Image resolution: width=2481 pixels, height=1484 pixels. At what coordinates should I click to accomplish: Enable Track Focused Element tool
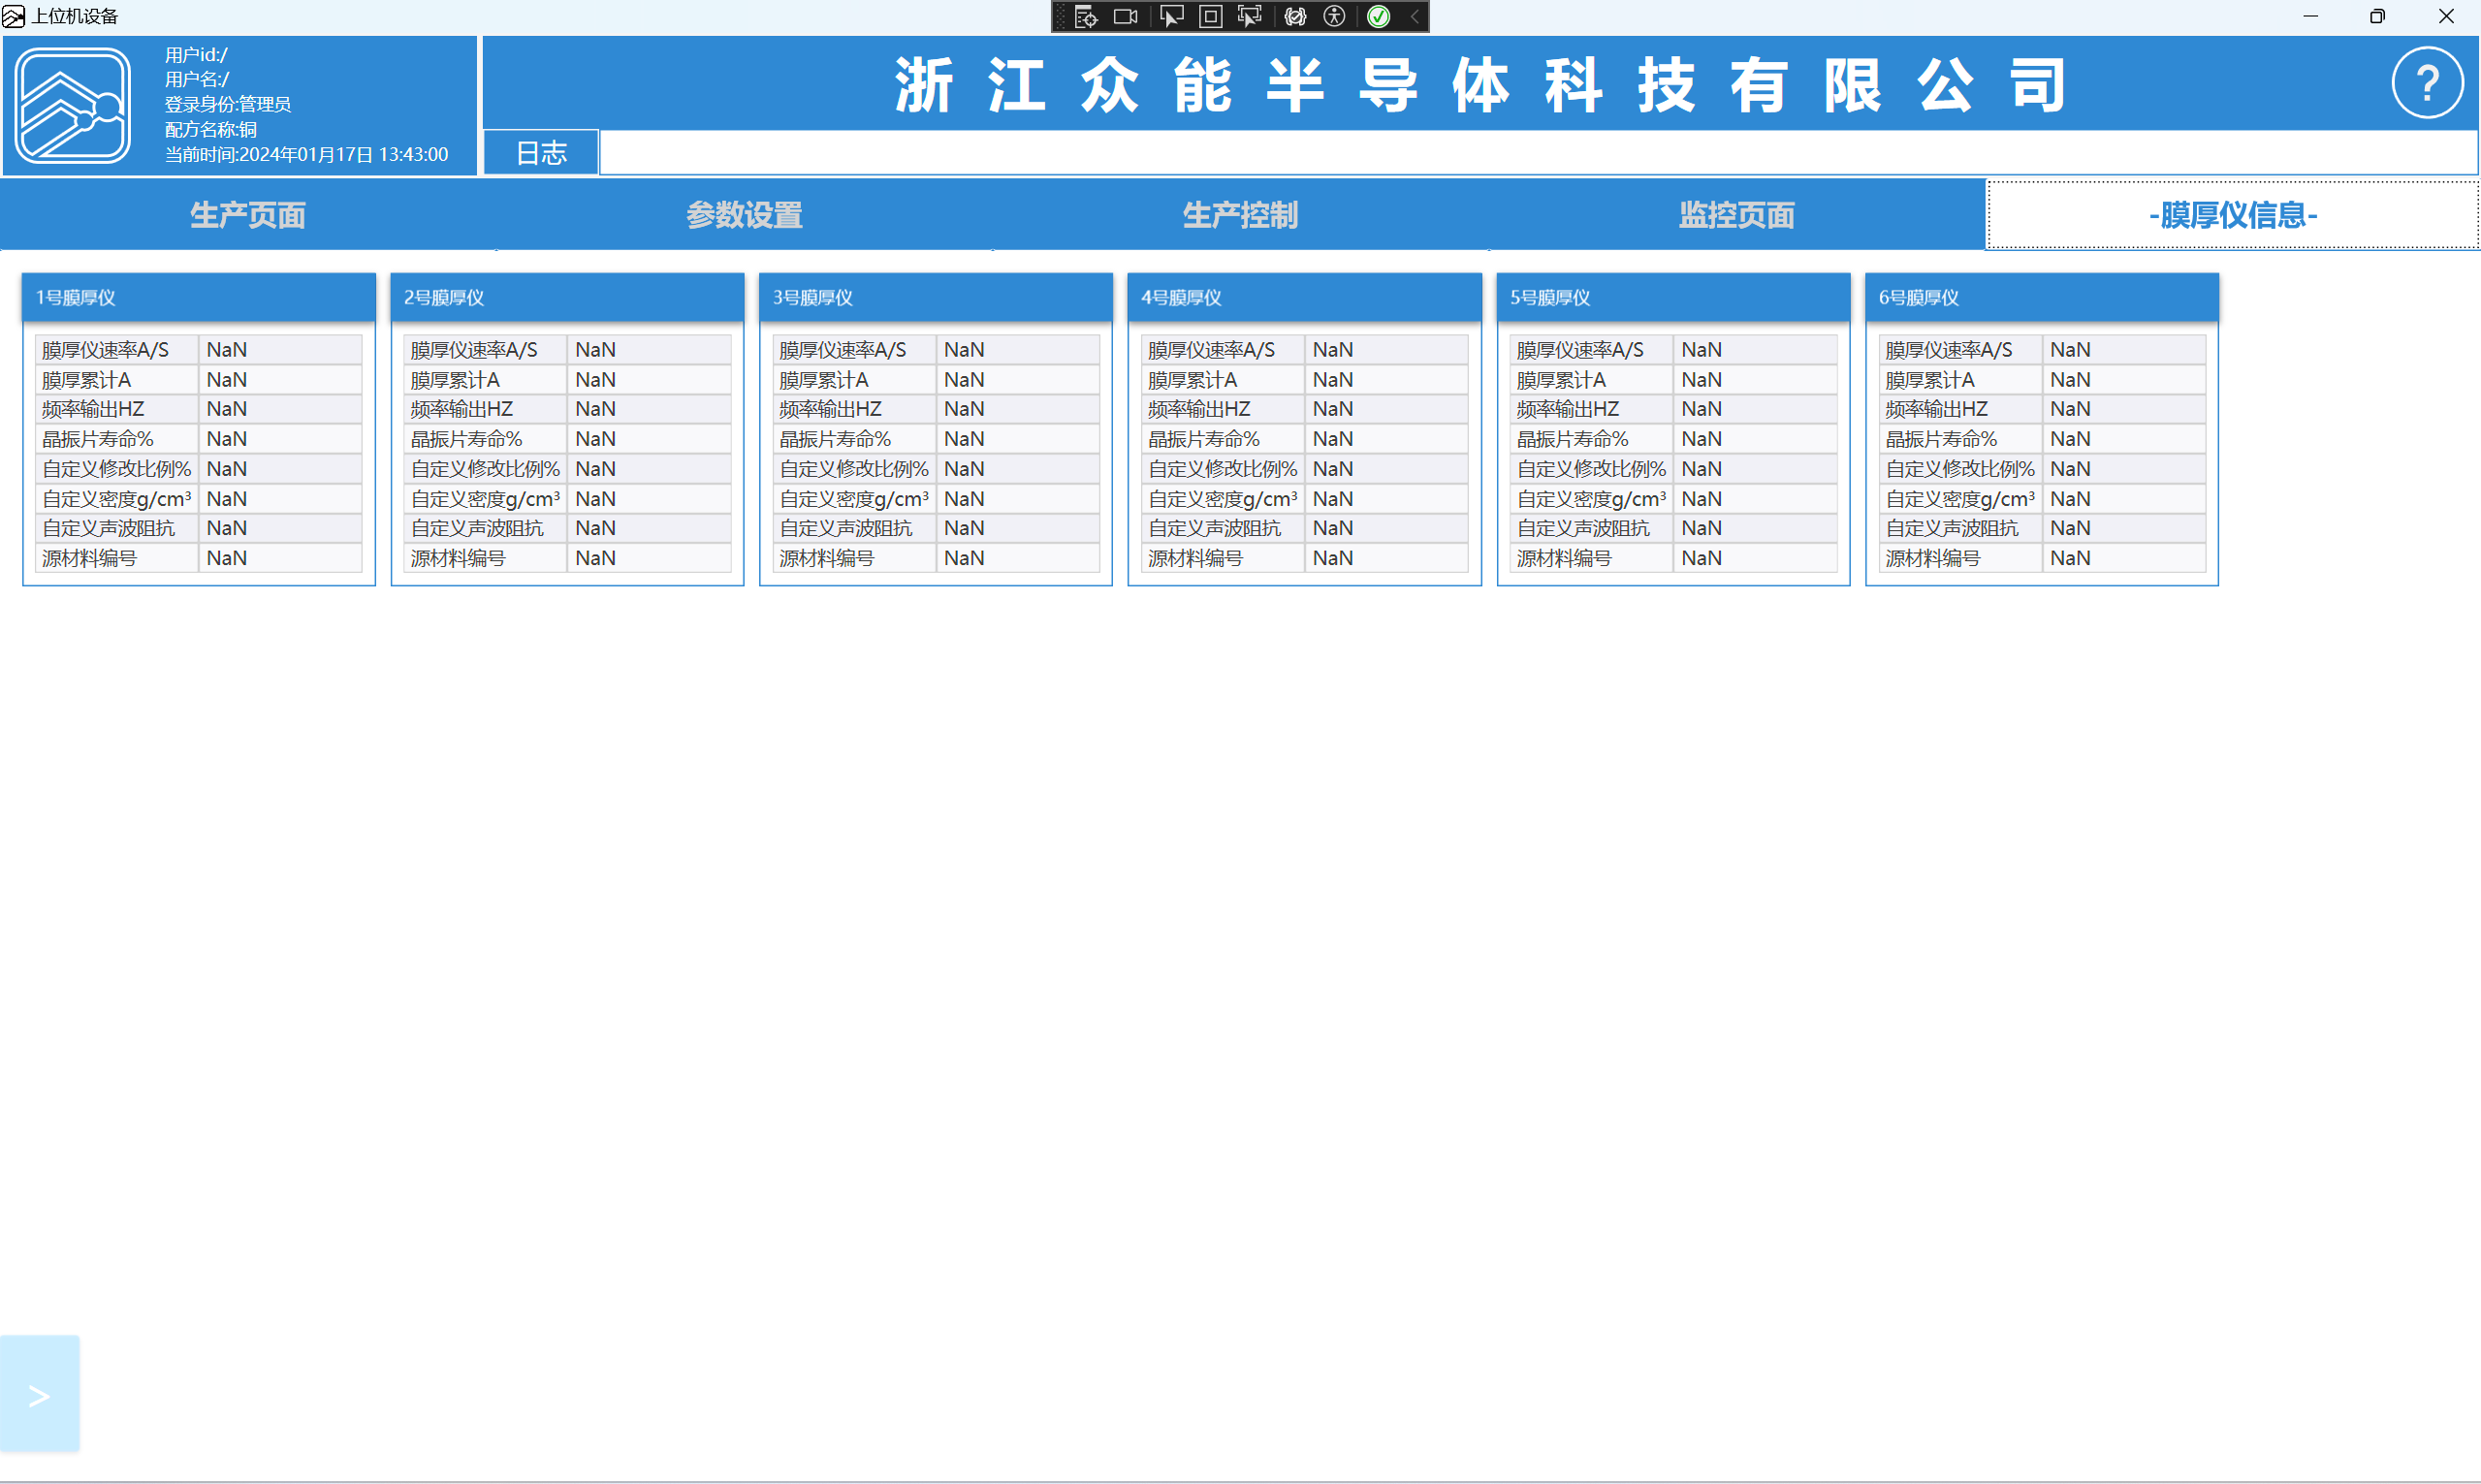tap(1250, 16)
